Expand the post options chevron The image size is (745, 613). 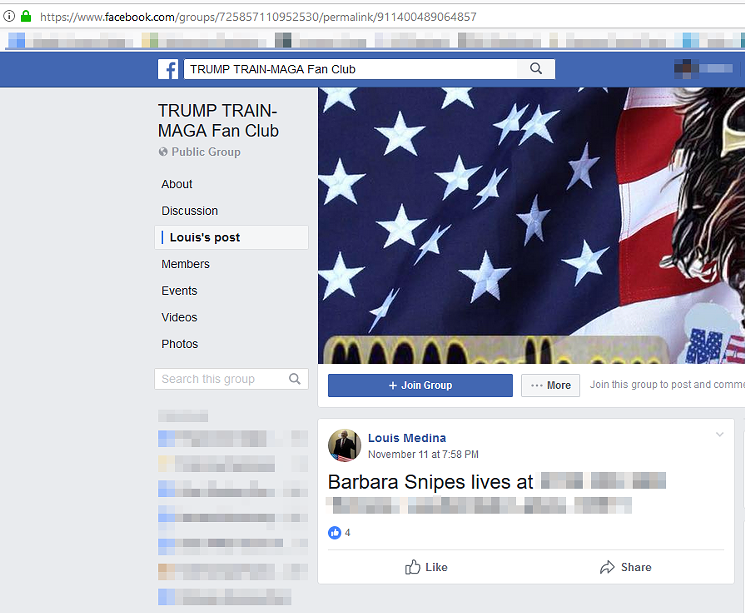click(x=719, y=435)
